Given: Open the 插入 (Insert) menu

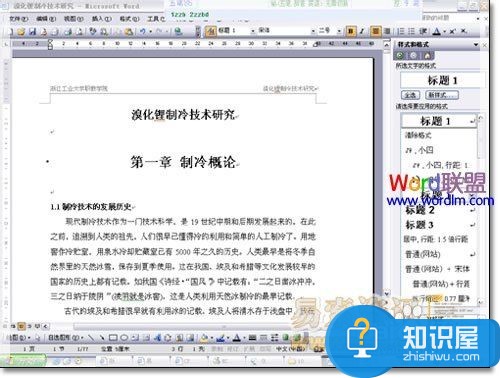Looking at the screenshot, I should 102,19.
